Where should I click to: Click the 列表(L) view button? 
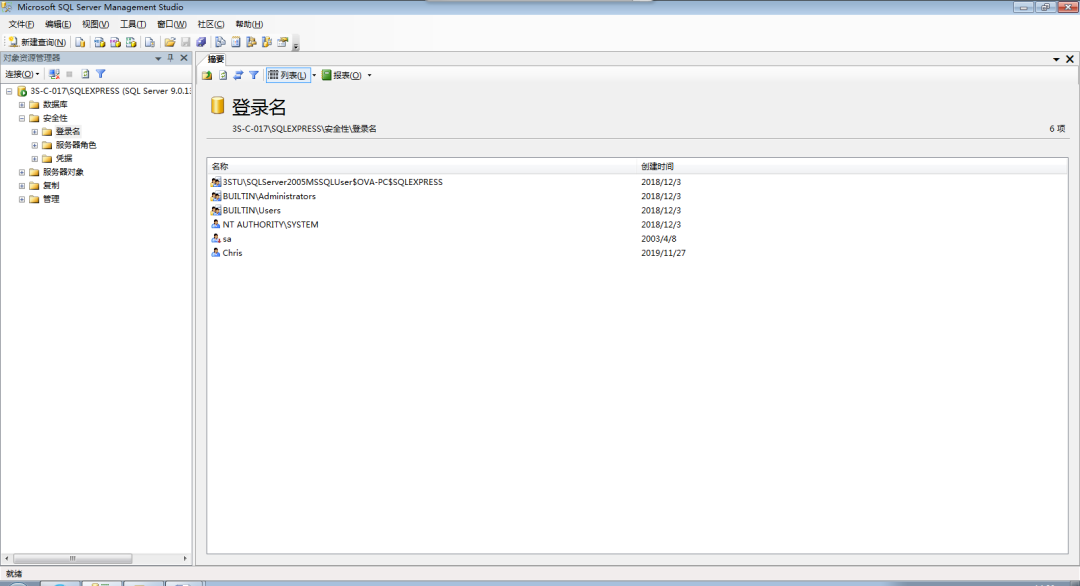pos(288,75)
